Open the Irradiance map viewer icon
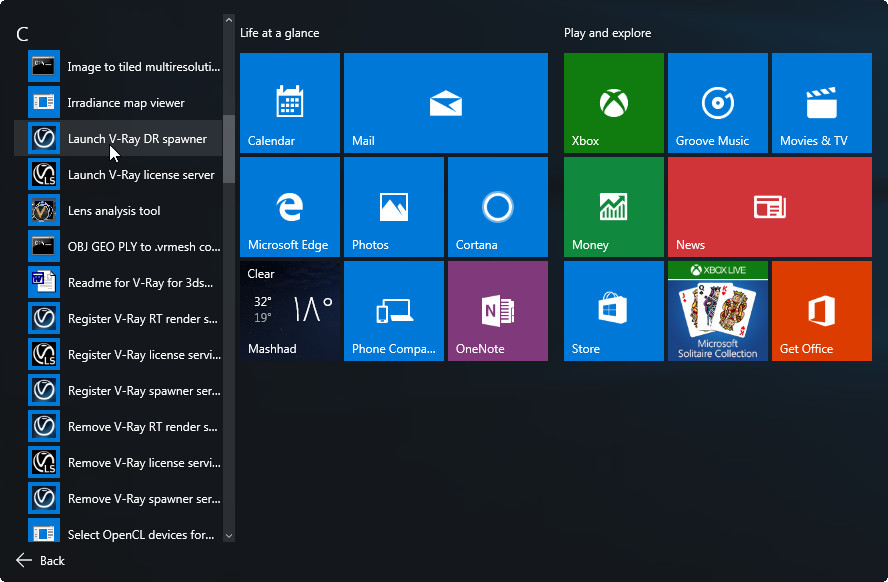The width and height of the screenshot is (888, 582). [x=44, y=102]
